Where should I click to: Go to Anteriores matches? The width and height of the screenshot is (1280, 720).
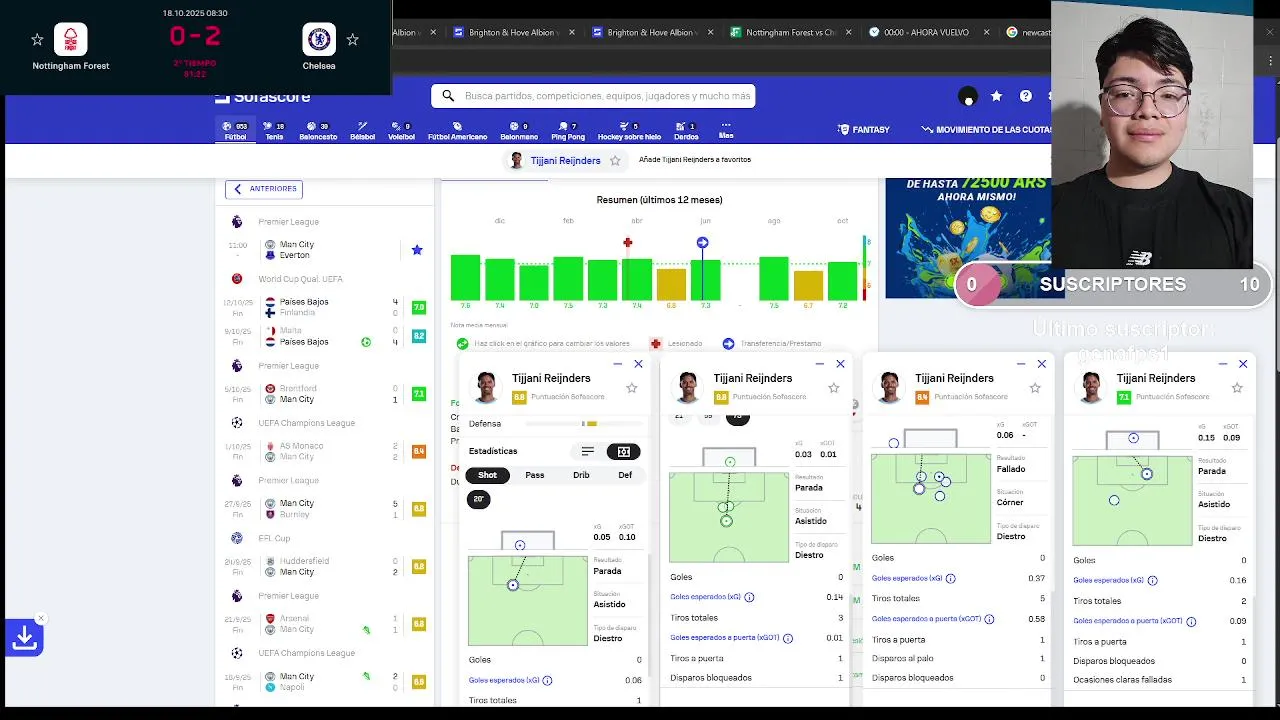tap(265, 189)
